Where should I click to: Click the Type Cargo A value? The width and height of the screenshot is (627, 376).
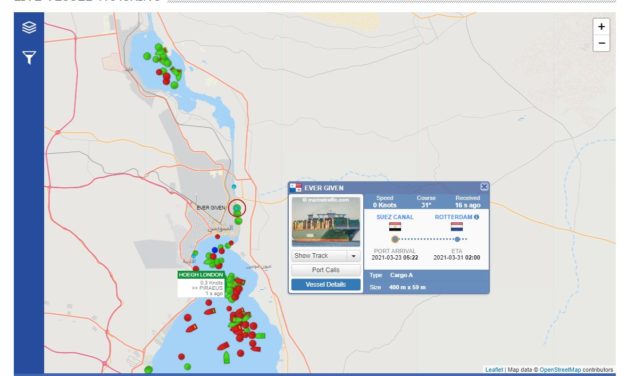[x=401, y=275]
